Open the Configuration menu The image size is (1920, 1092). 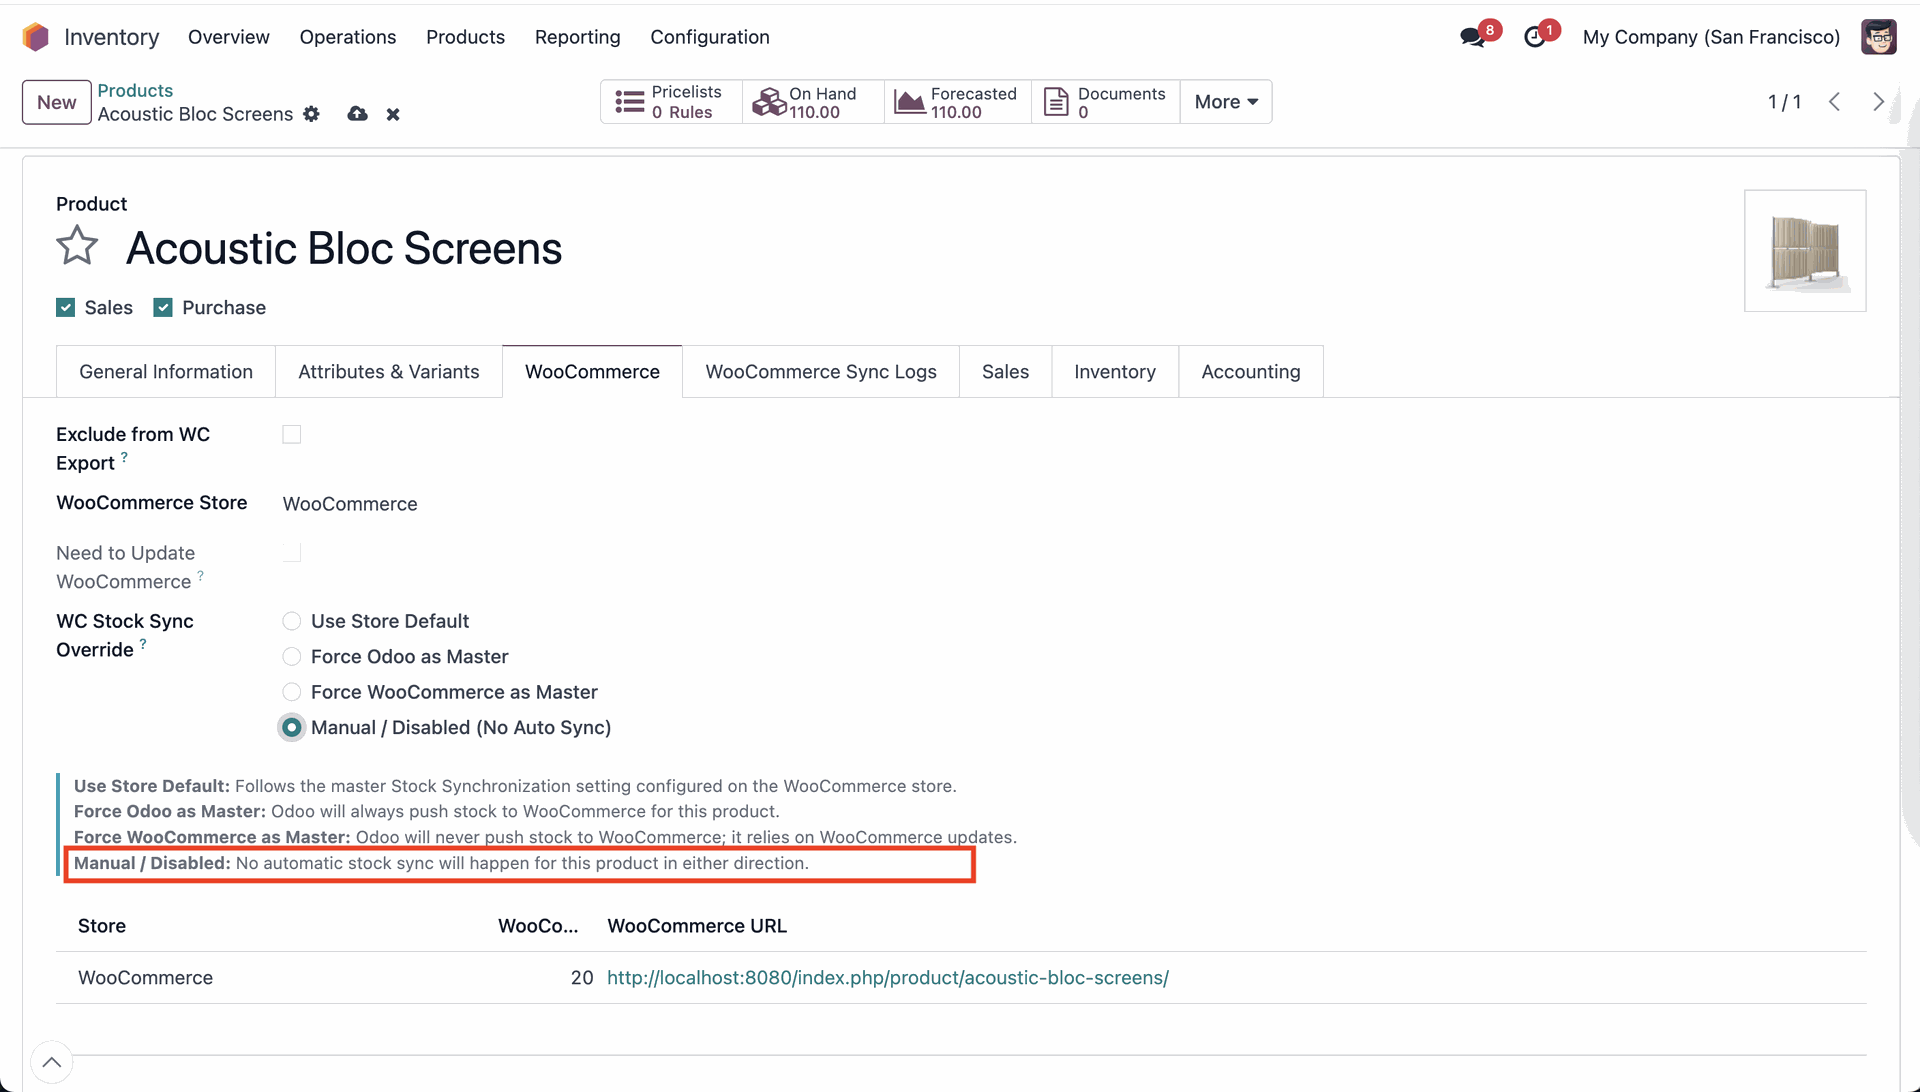click(x=710, y=37)
